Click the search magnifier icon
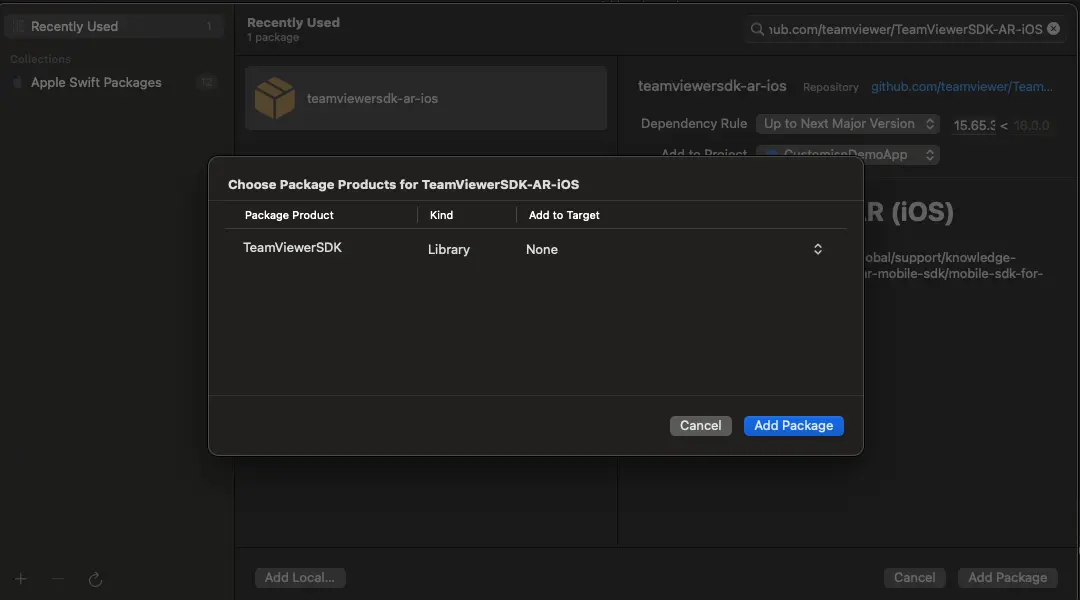This screenshot has width=1080, height=600. point(757,29)
